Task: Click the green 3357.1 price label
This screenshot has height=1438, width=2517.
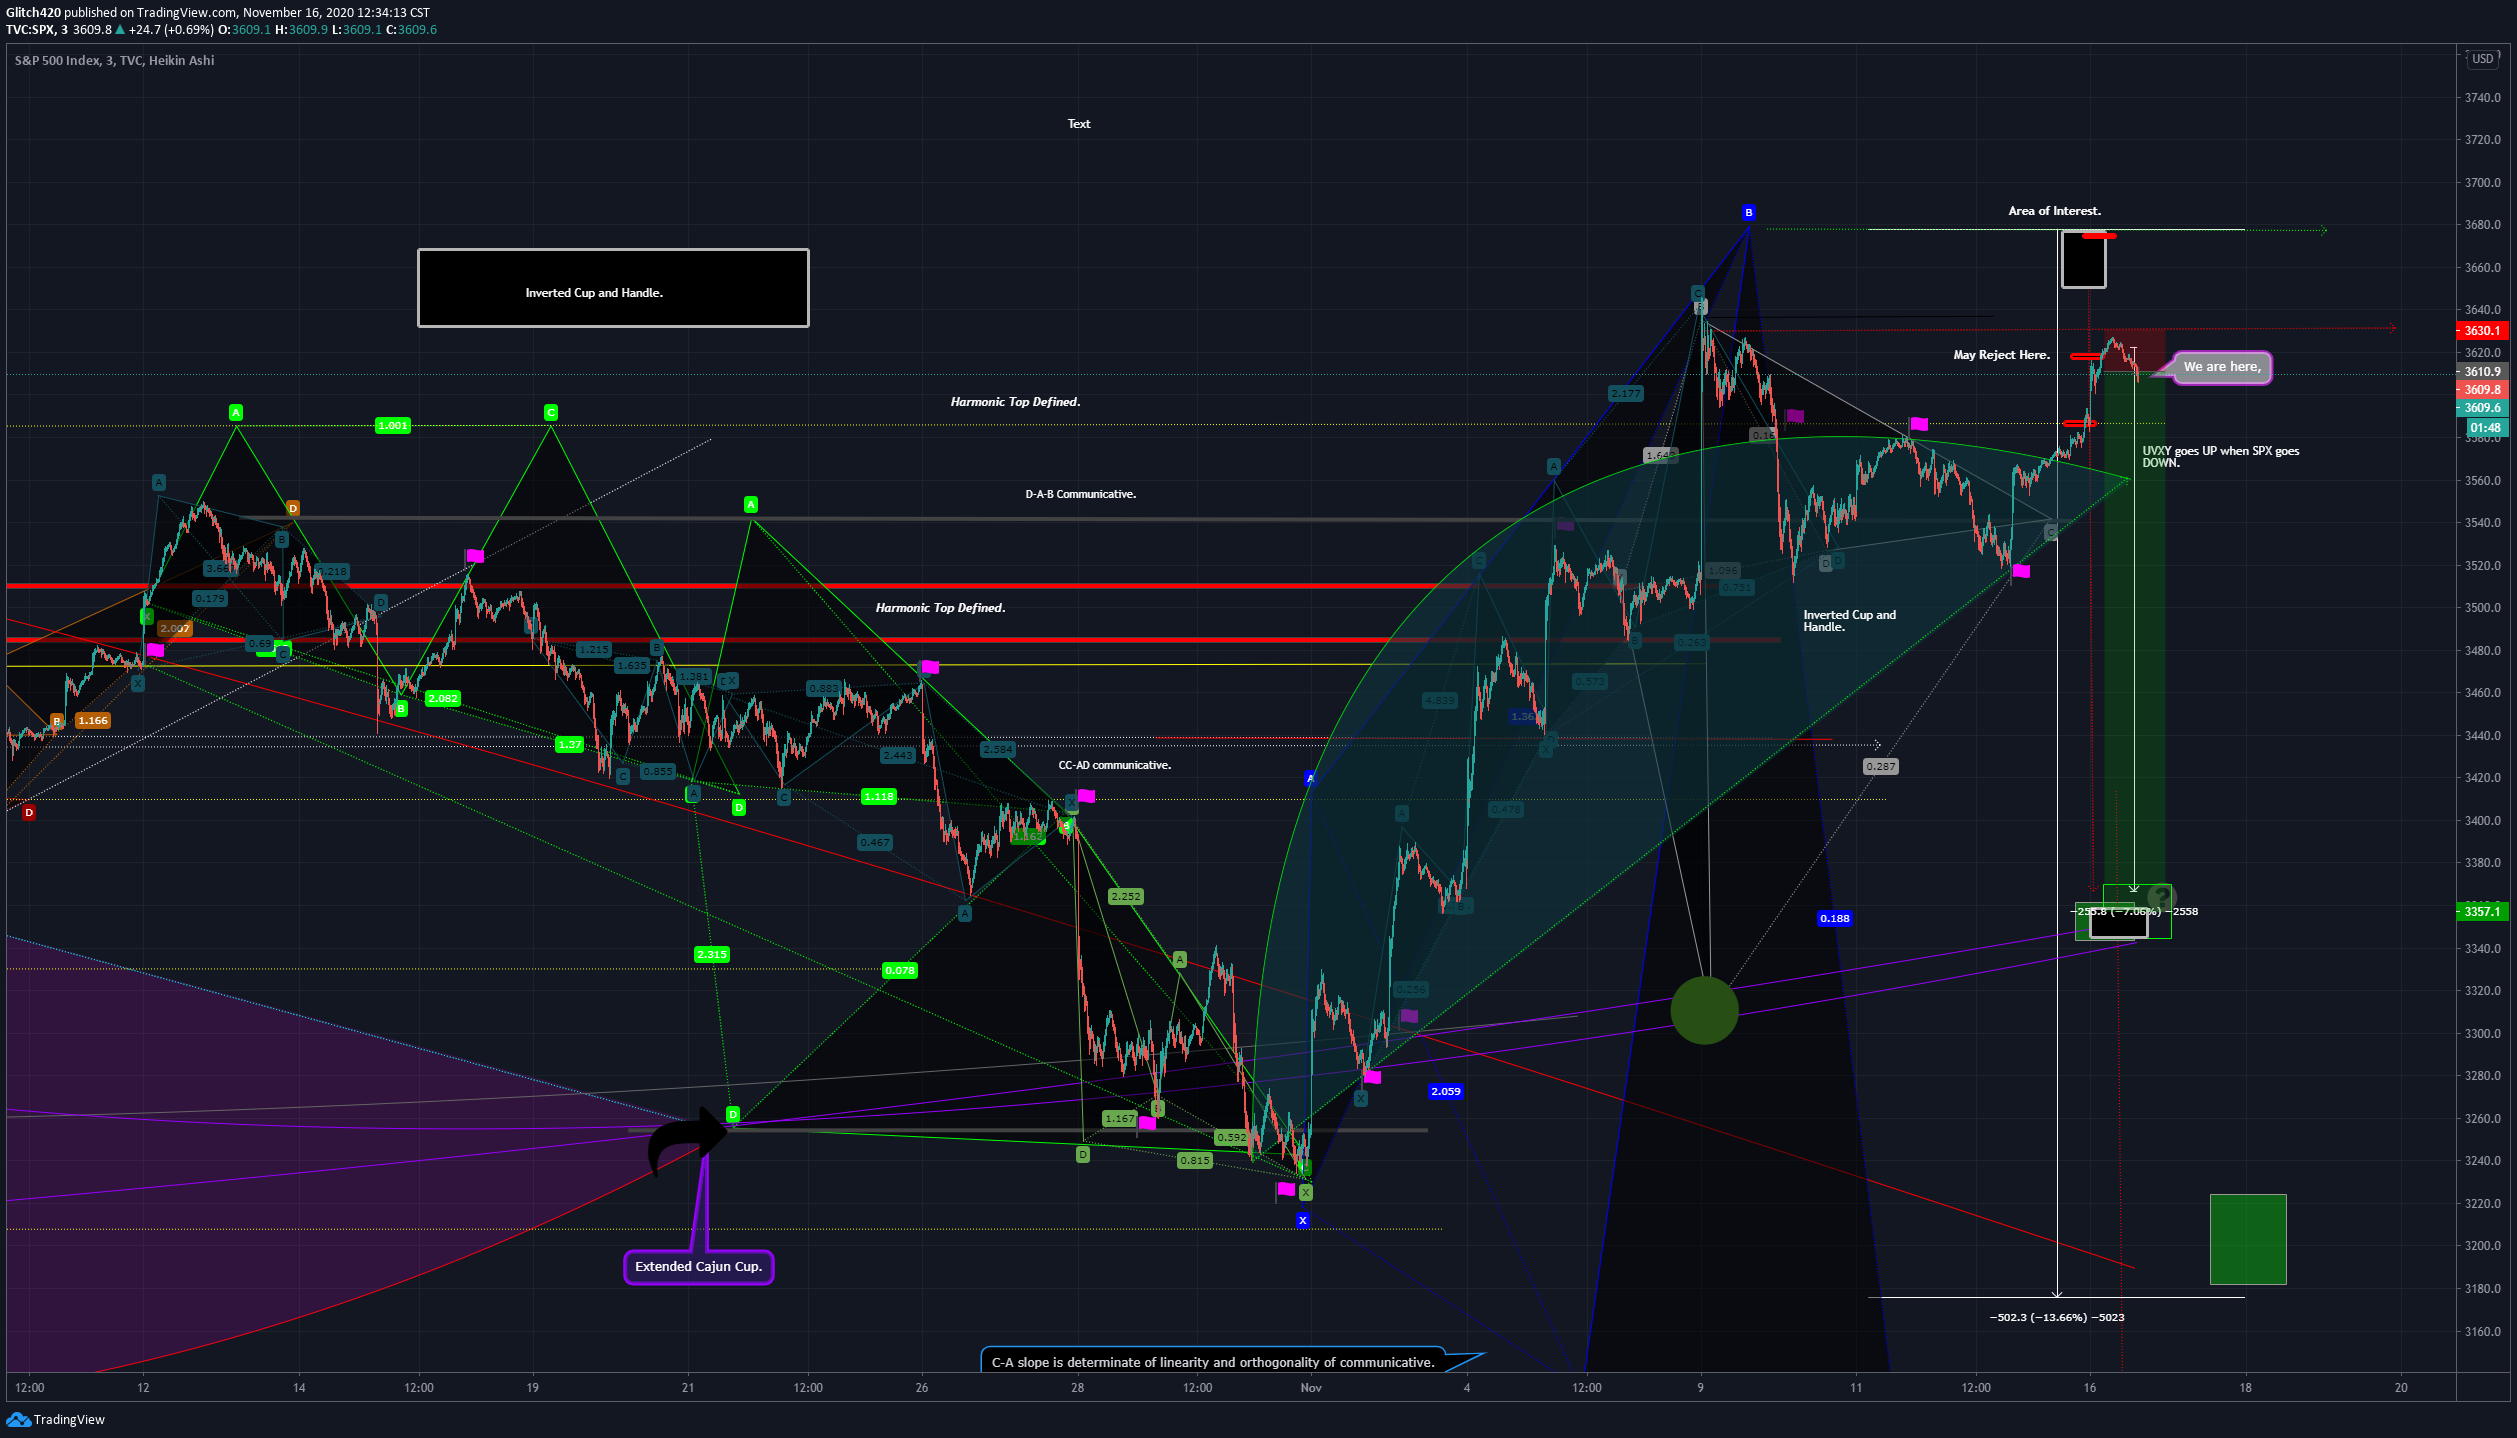Action: (x=2481, y=911)
